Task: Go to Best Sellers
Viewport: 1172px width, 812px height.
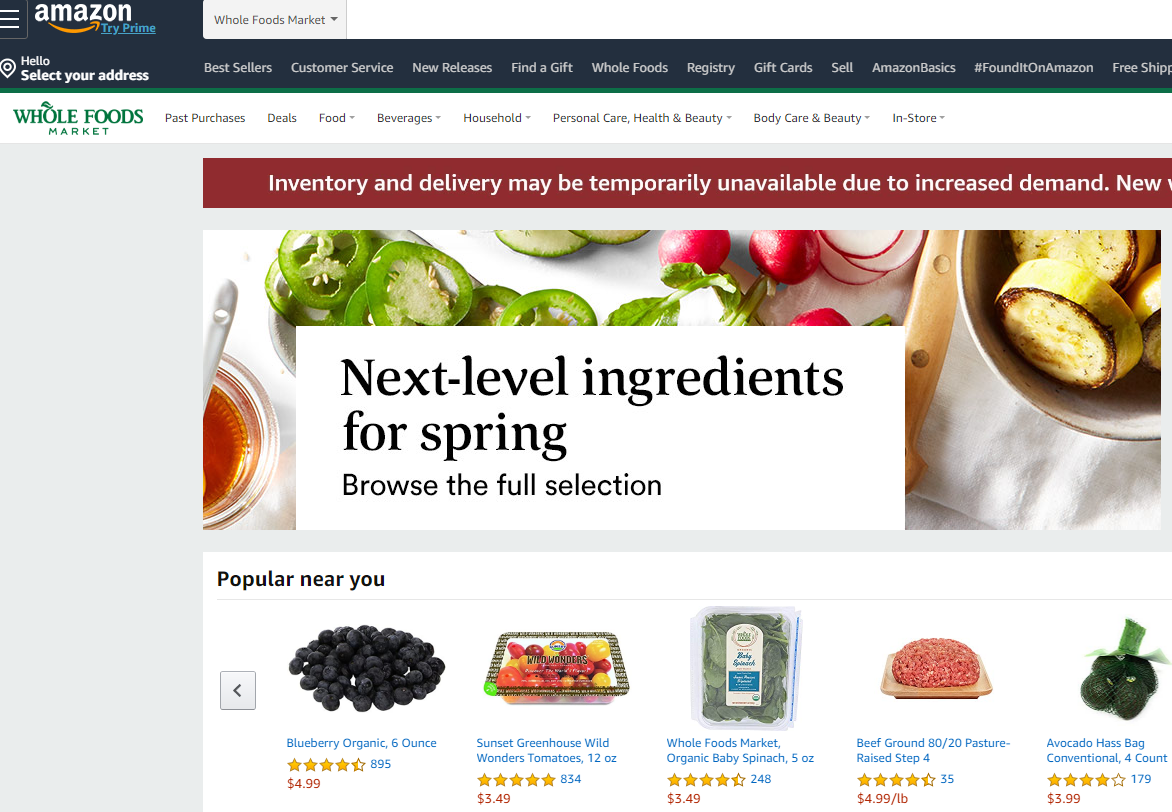Action: point(238,67)
